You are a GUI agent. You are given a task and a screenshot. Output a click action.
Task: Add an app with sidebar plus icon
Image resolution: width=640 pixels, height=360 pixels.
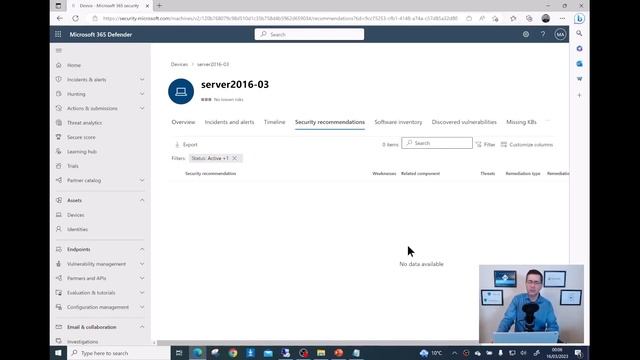pos(579,95)
